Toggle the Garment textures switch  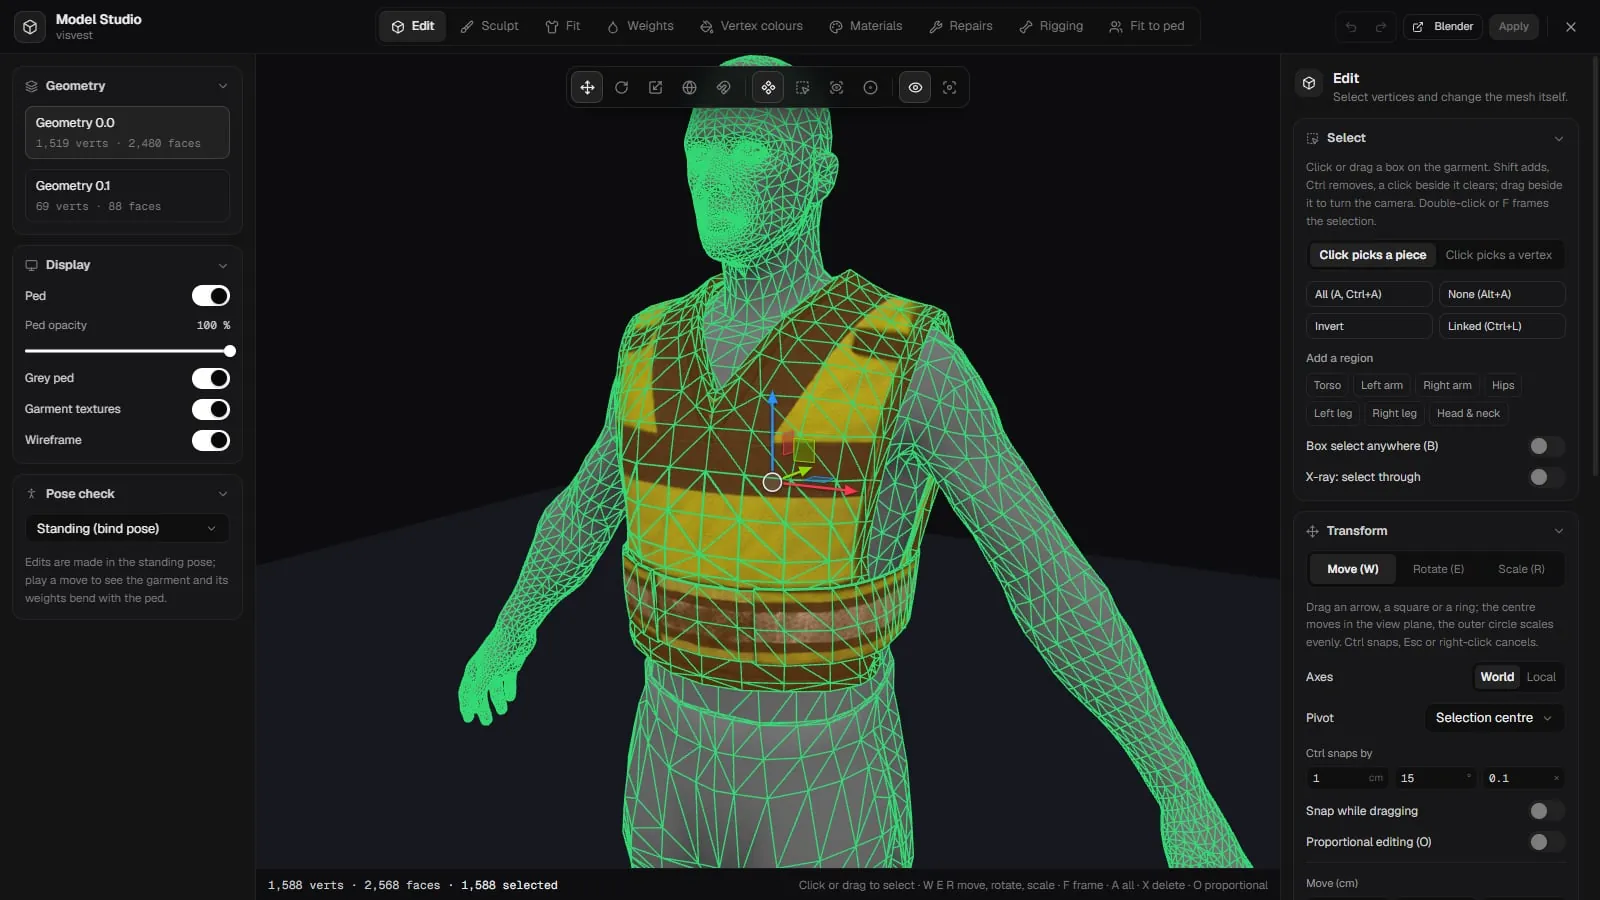pos(211,409)
